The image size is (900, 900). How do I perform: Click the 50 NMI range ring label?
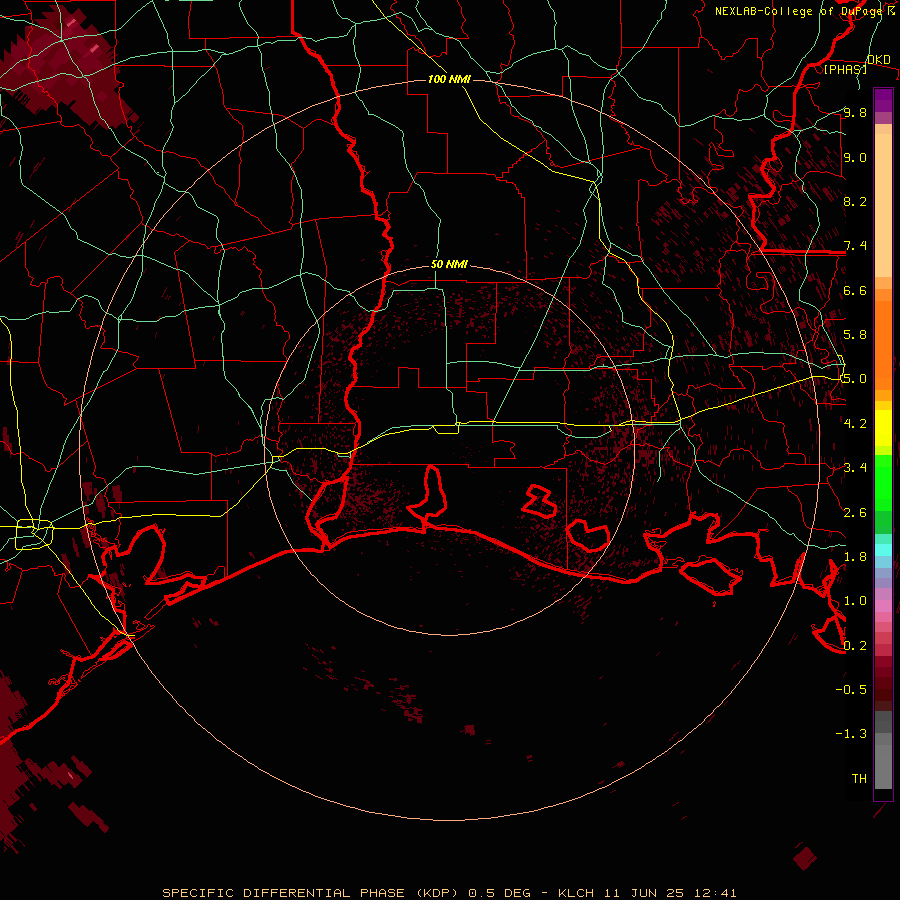point(449,264)
